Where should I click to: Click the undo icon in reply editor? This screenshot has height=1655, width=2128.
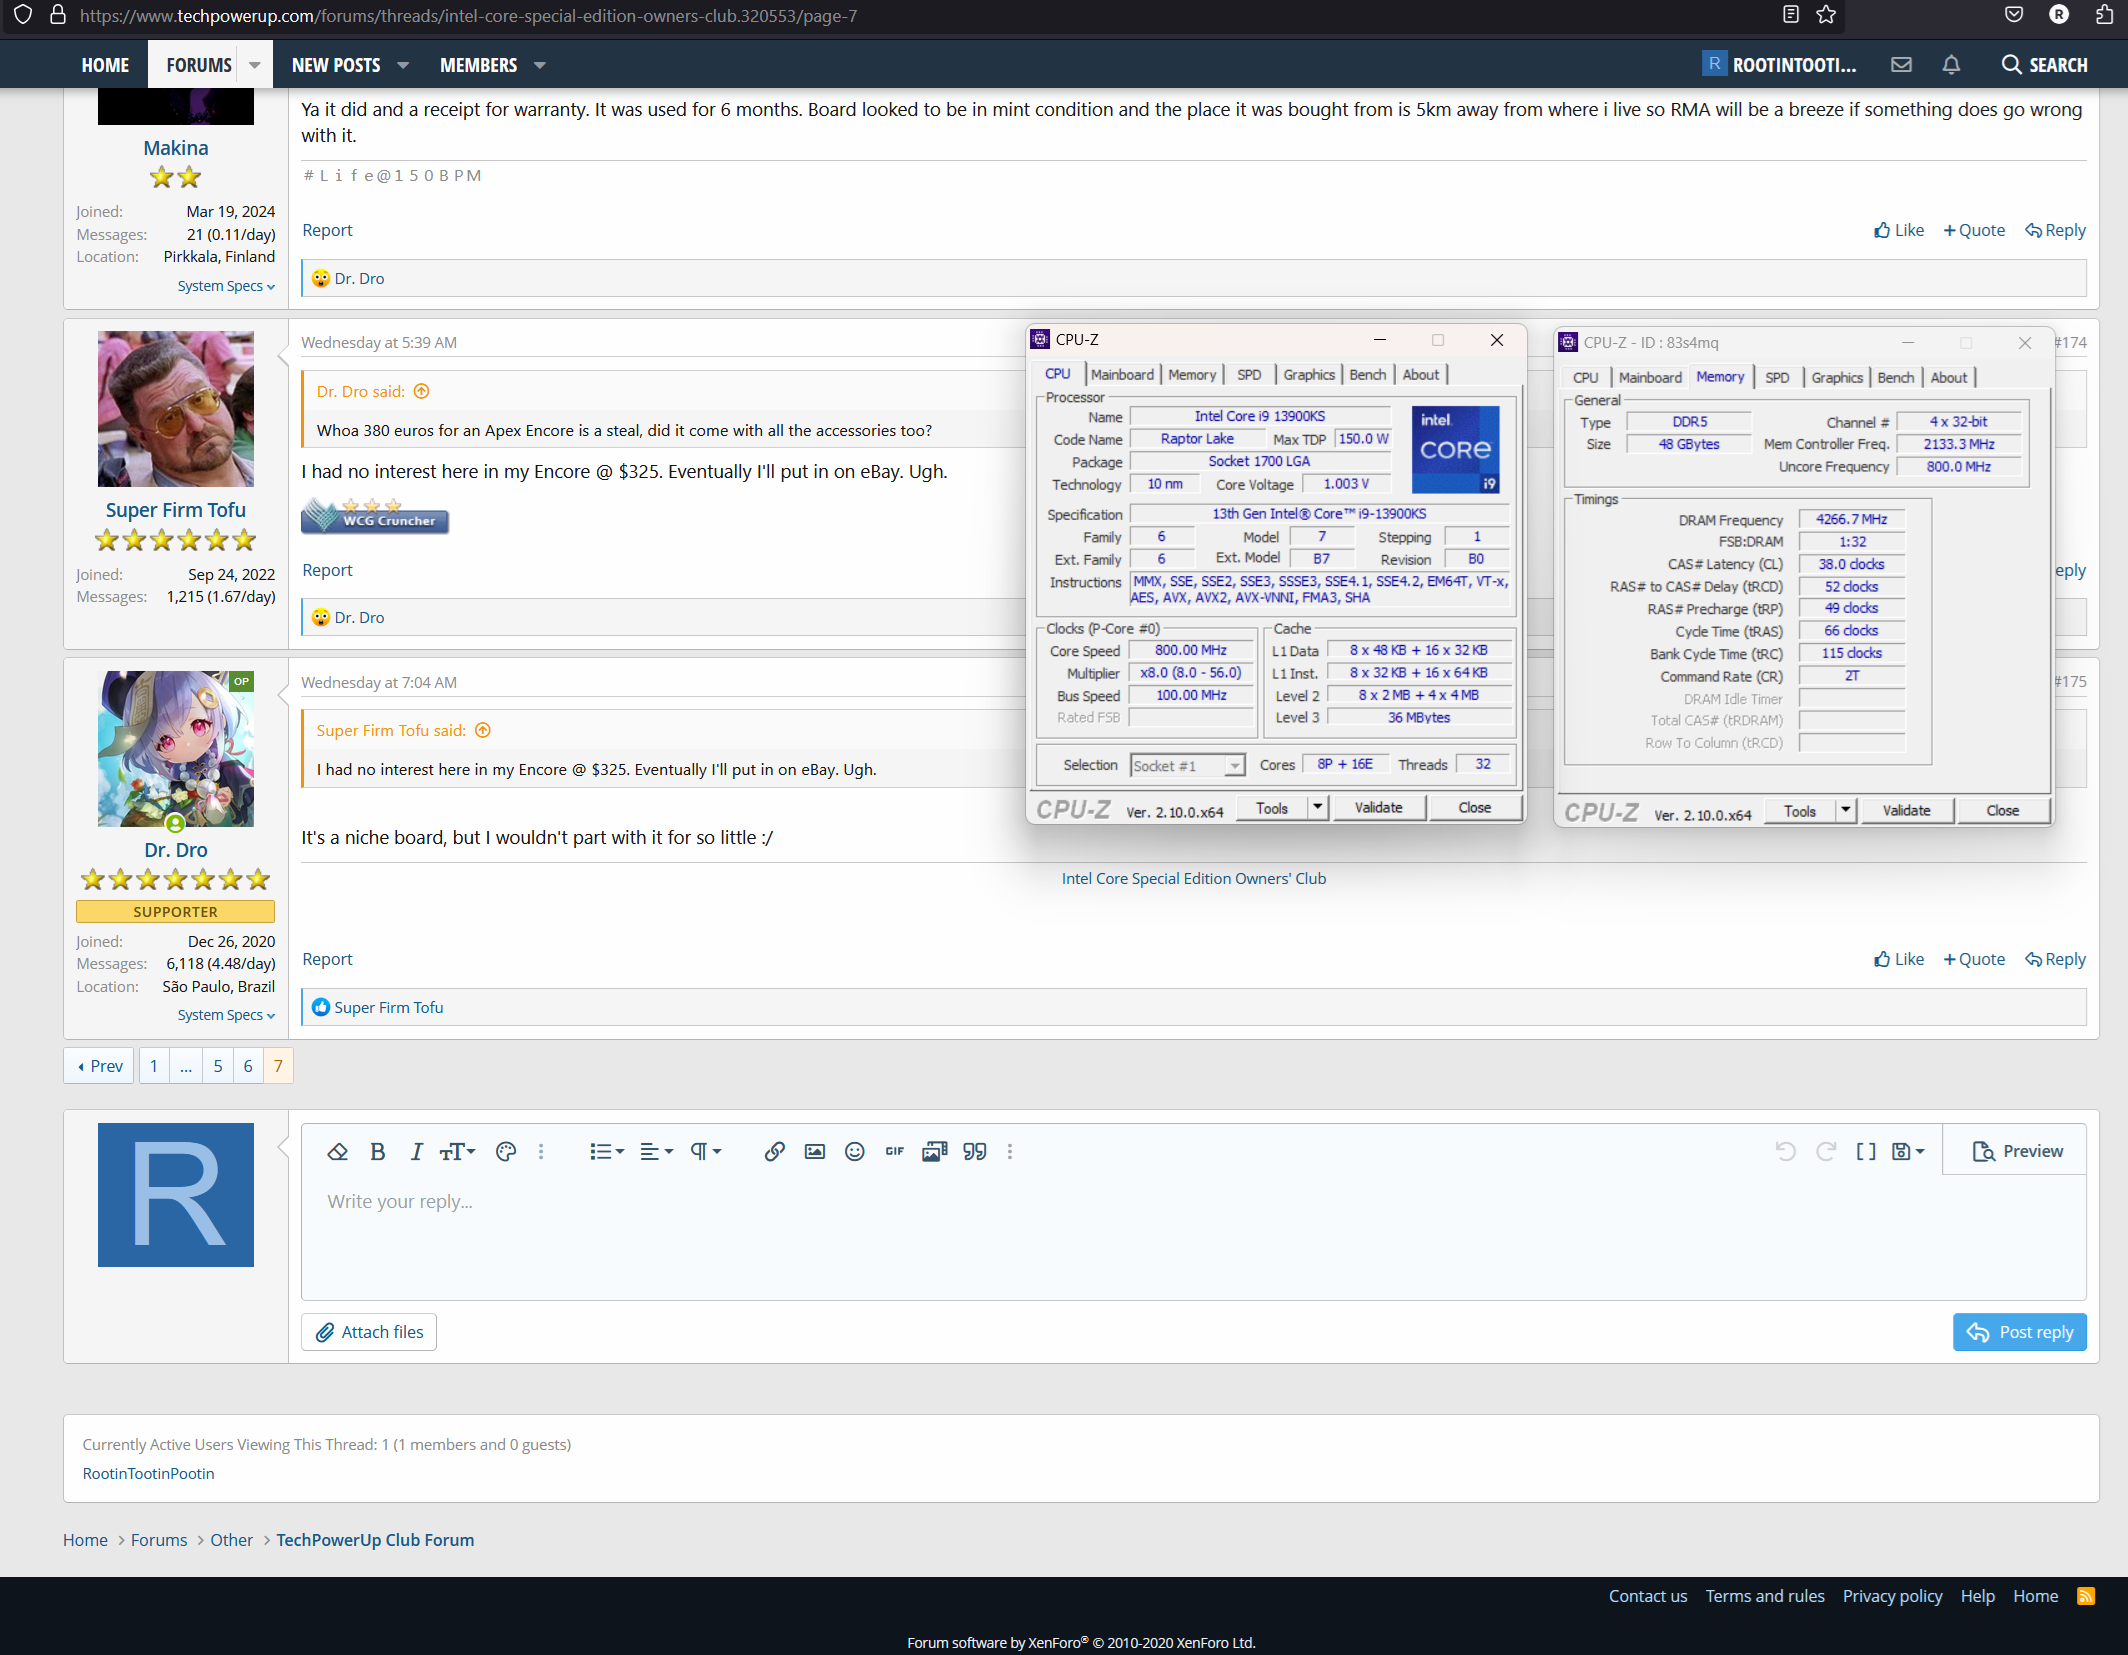click(1785, 1151)
